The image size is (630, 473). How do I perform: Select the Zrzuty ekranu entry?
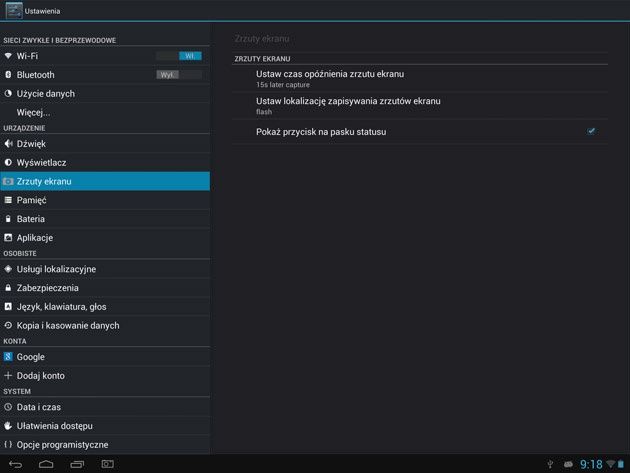[105, 181]
